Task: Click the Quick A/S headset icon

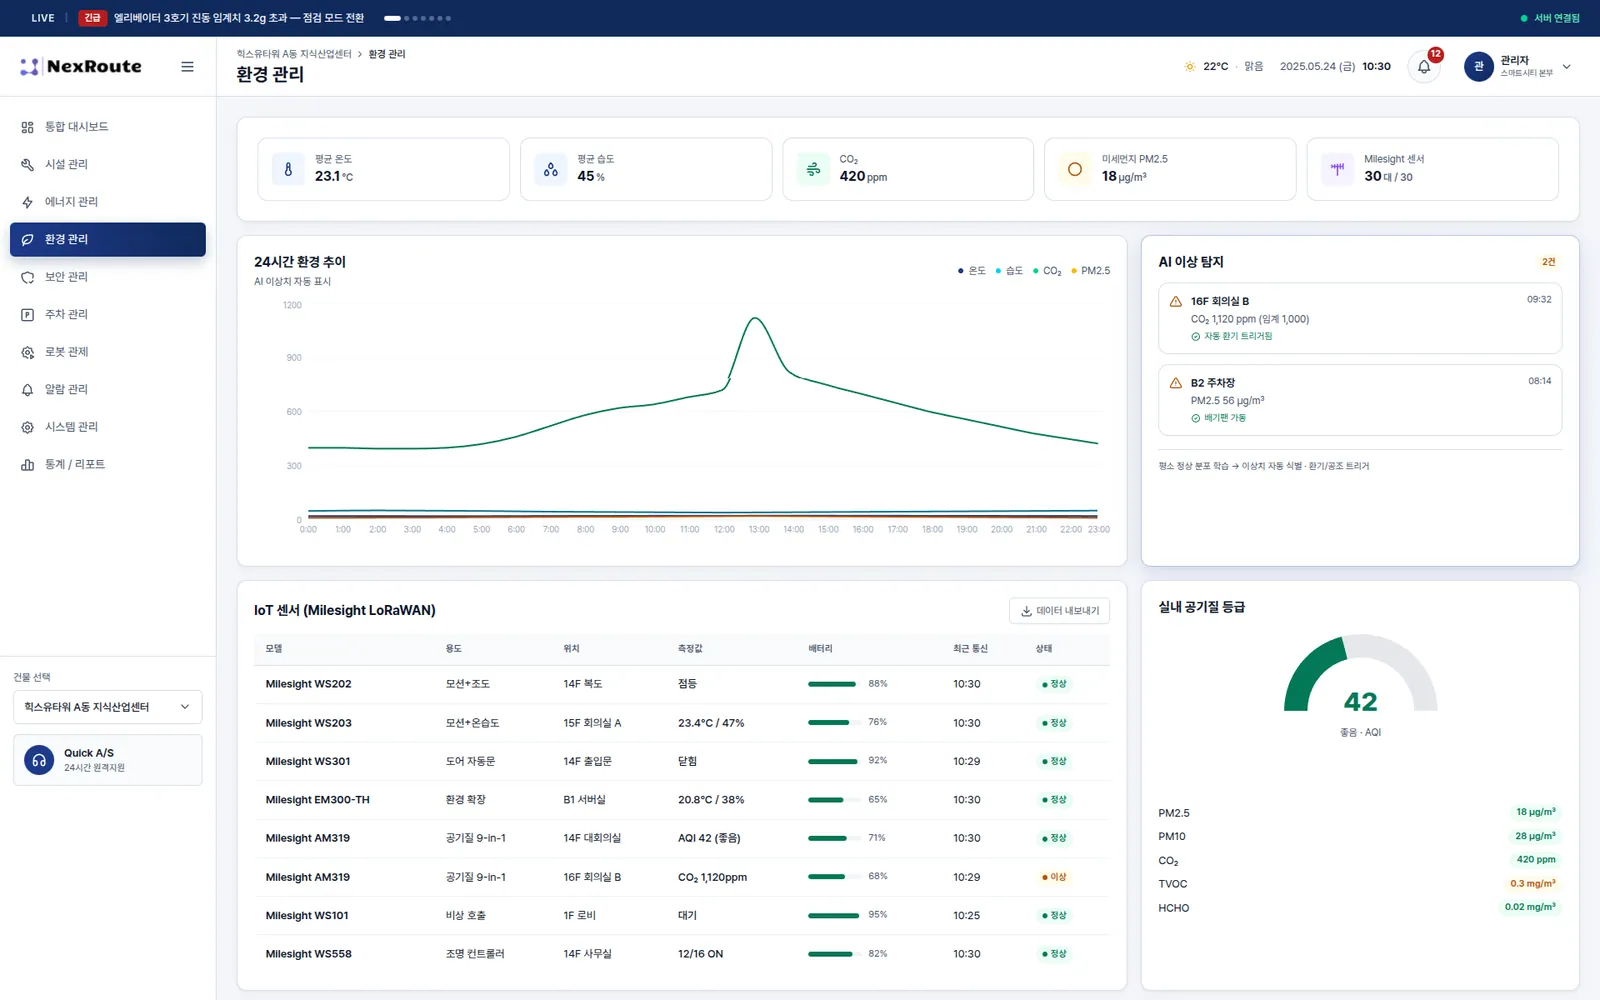Action: tap(39, 760)
